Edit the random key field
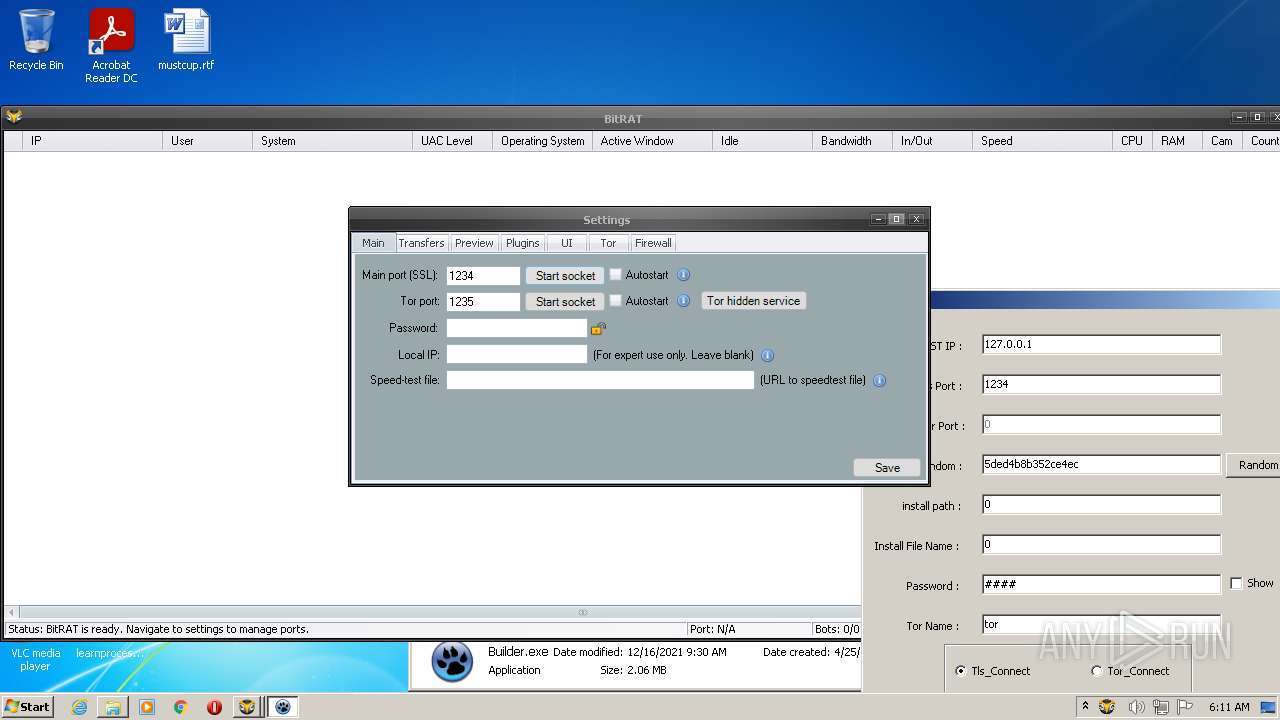The width and height of the screenshot is (1280, 720). (1101, 464)
